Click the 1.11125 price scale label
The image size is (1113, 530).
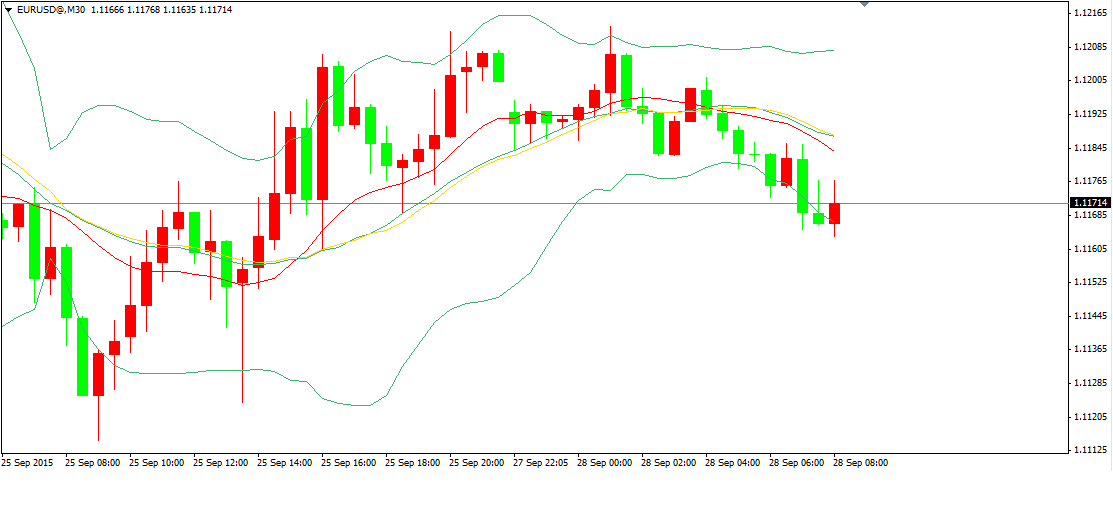1090,450
